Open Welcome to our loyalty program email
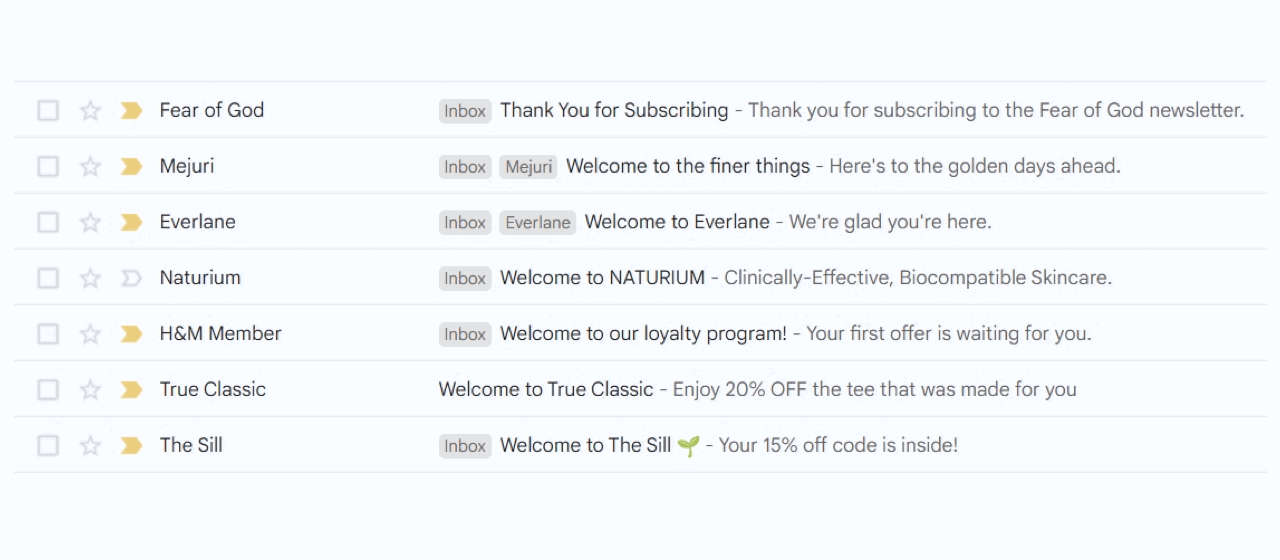 coord(643,333)
